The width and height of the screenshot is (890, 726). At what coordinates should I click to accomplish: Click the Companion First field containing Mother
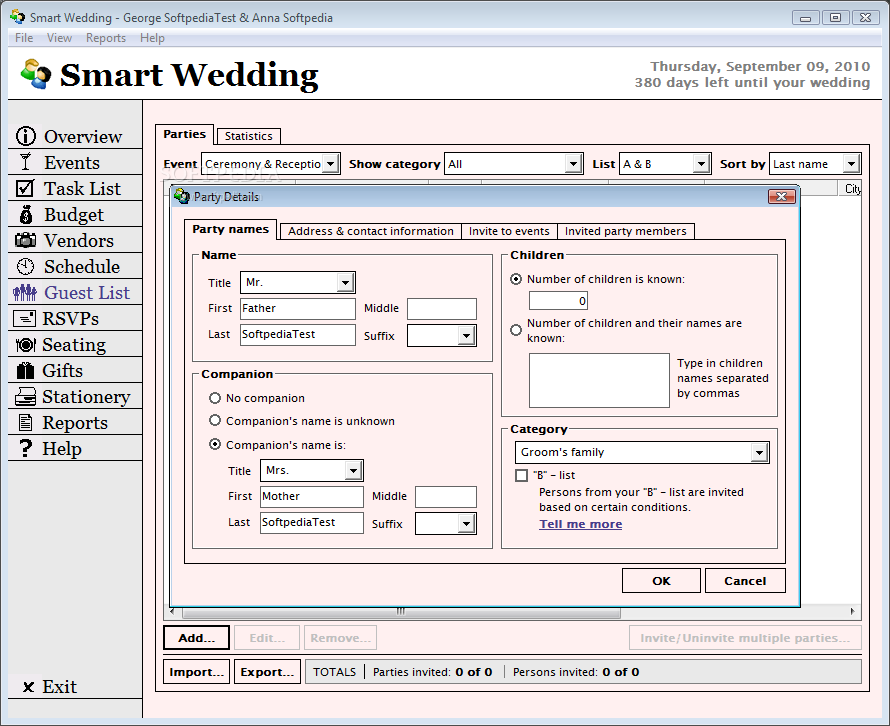[x=312, y=497]
